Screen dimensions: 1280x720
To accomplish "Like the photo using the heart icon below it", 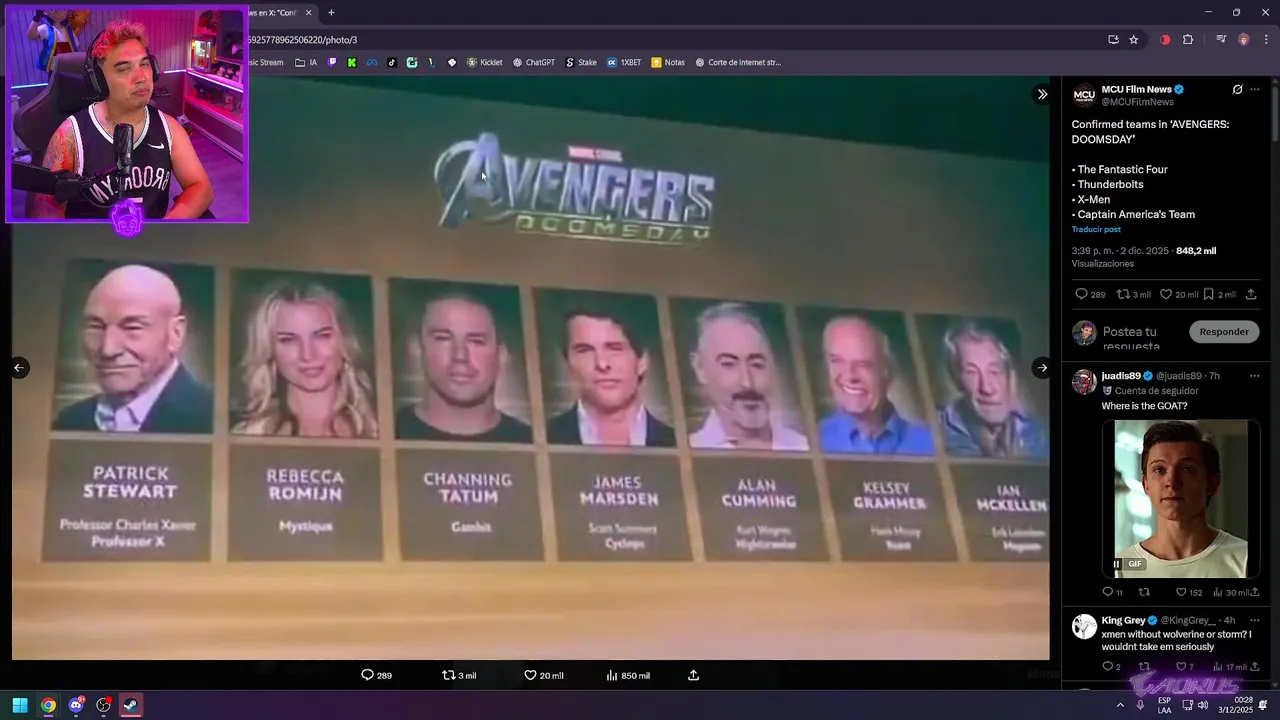I will 530,675.
